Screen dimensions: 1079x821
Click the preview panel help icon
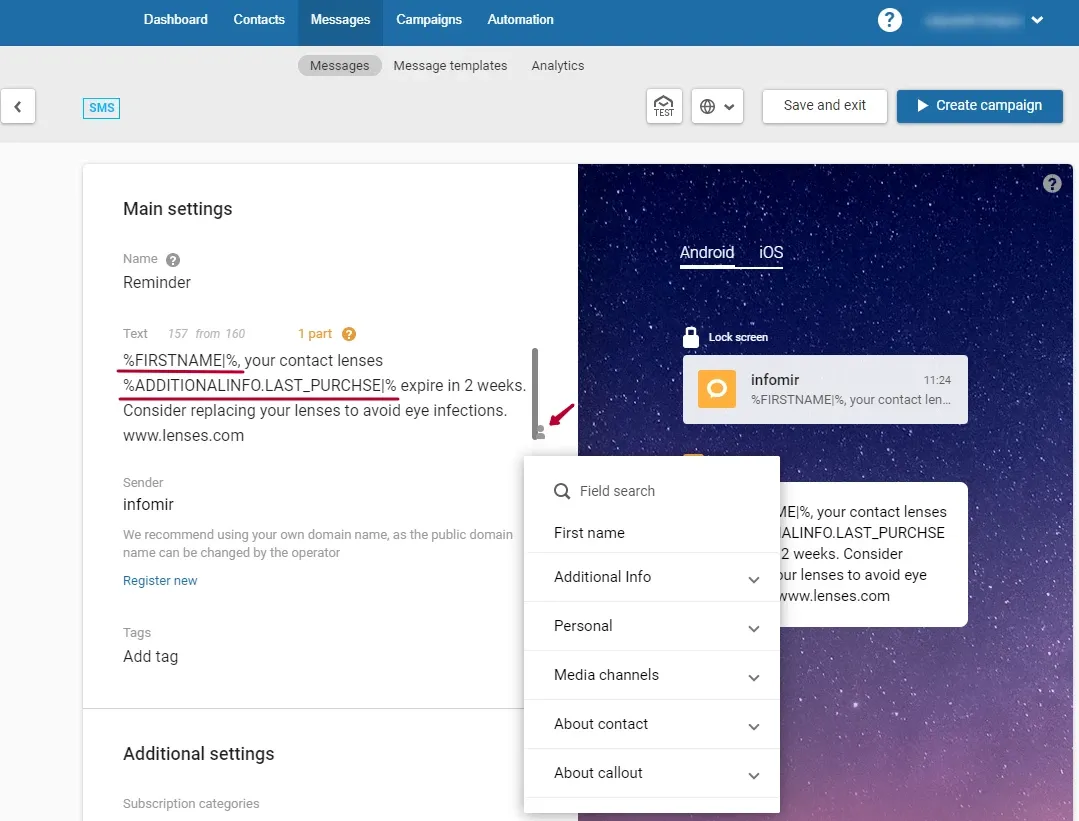click(1052, 184)
